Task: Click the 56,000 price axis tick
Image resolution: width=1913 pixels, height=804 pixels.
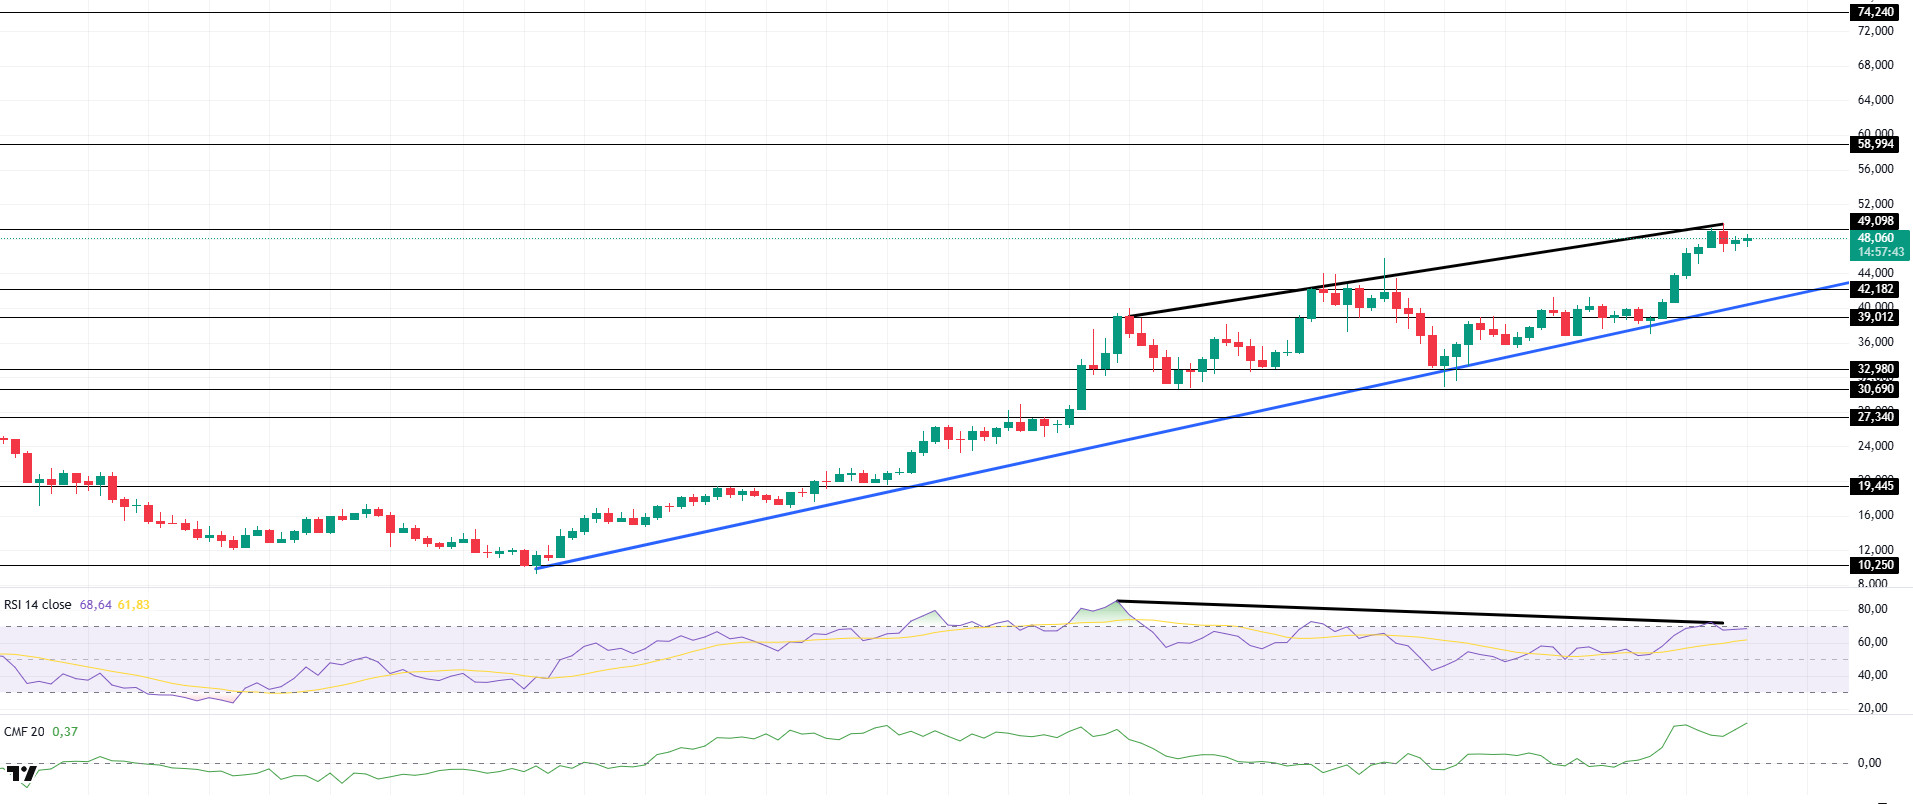Action: point(1875,169)
